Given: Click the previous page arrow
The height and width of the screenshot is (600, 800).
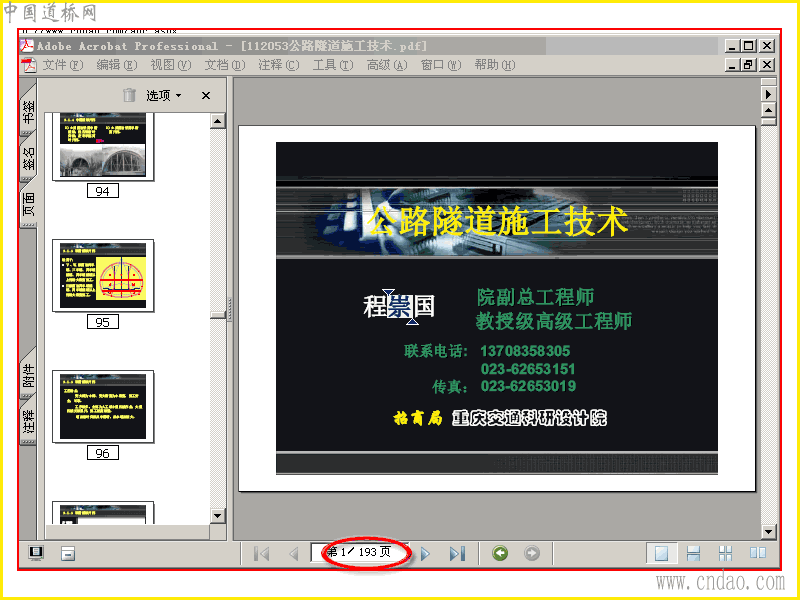Looking at the screenshot, I should click(x=293, y=553).
